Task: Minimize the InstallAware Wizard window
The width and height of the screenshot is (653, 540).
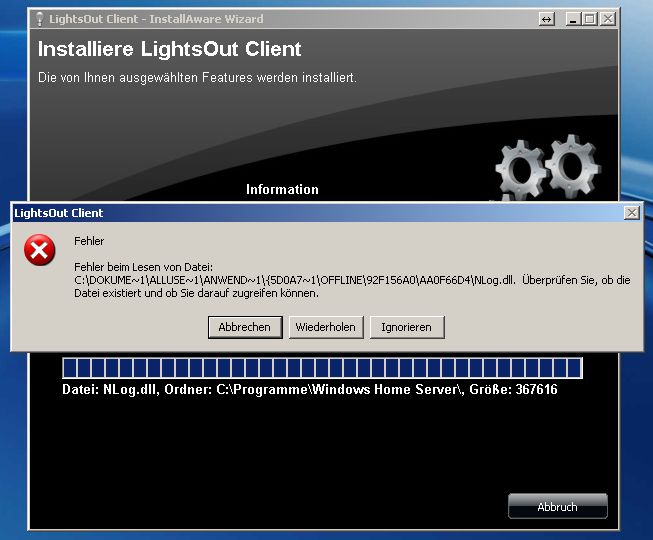Action: (573, 19)
